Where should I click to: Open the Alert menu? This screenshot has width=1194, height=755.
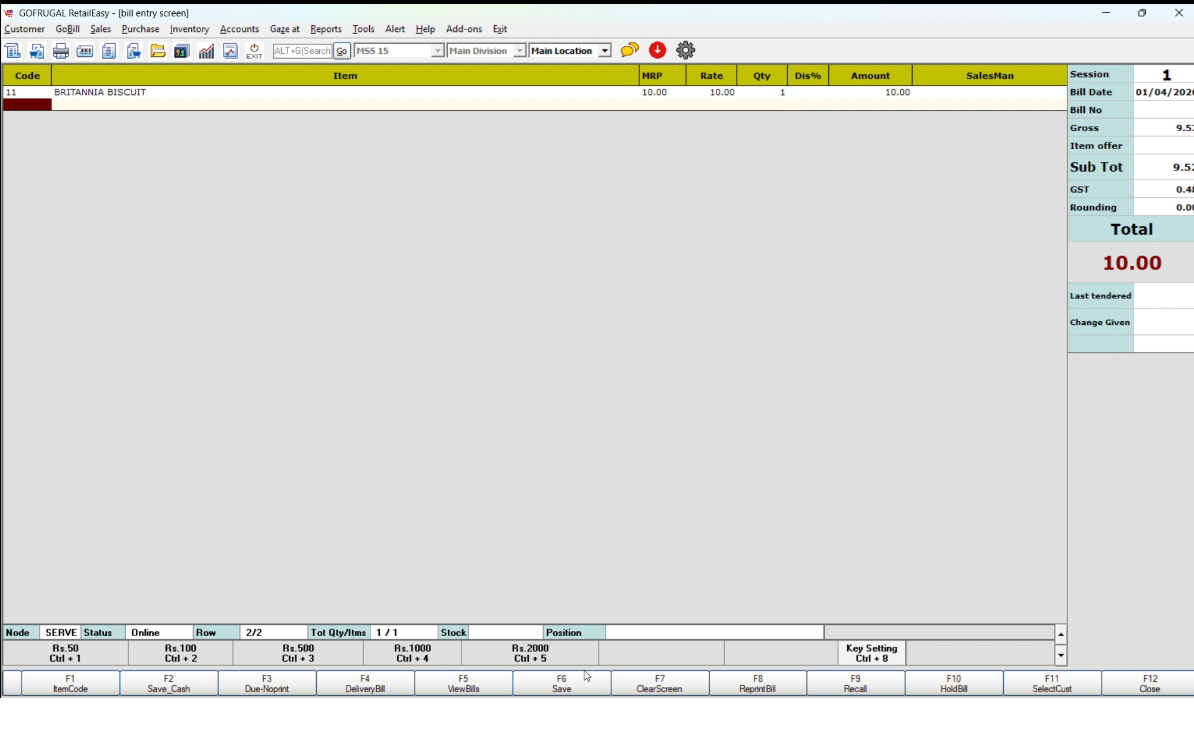tap(395, 29)
